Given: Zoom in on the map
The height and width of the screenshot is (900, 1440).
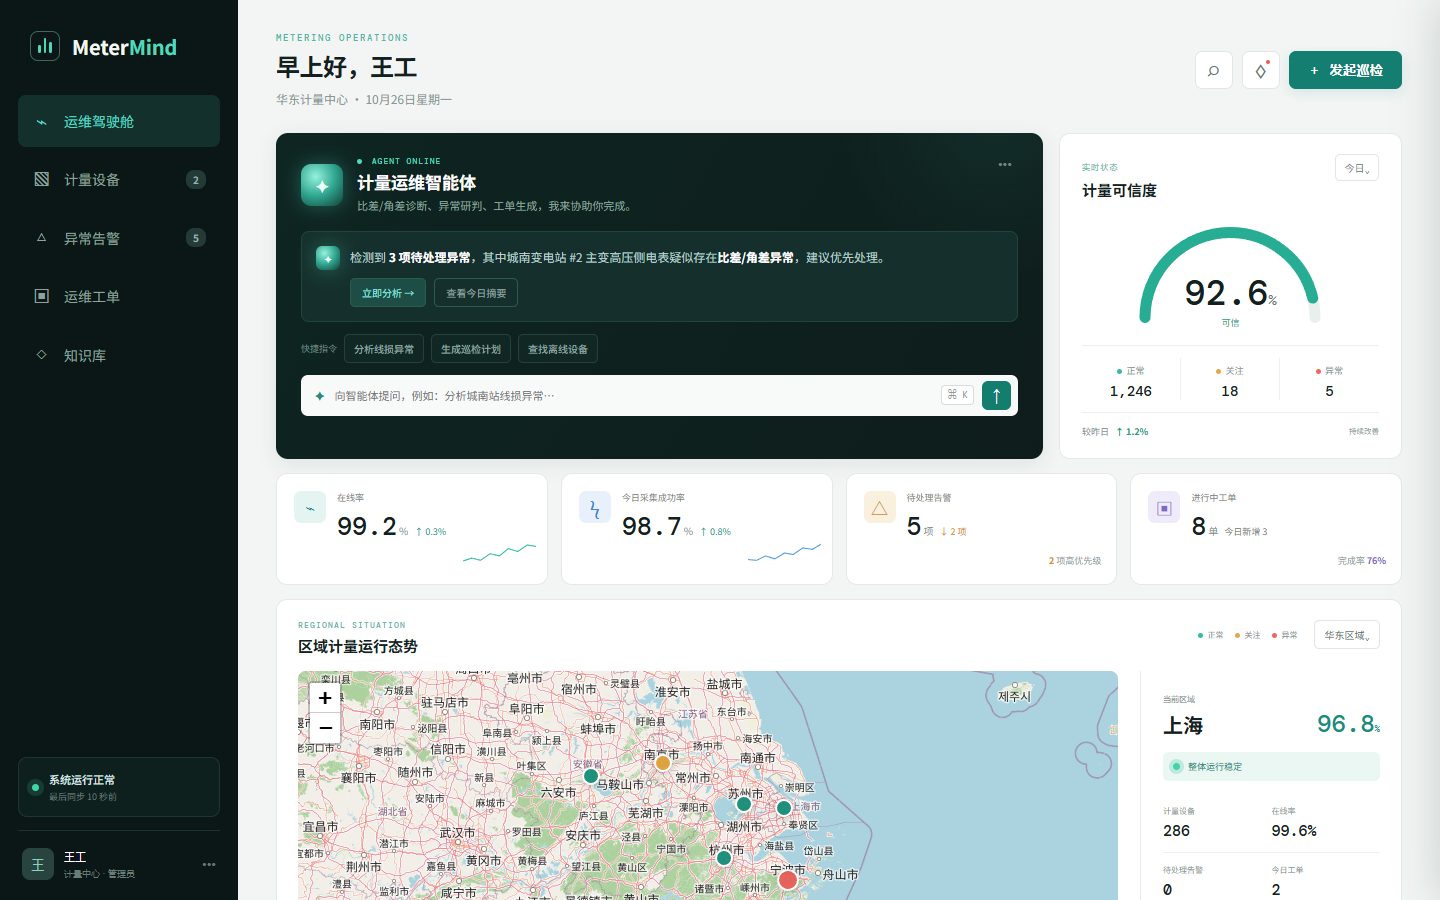Looking at the screenshot, I should (x=325, y=698).
